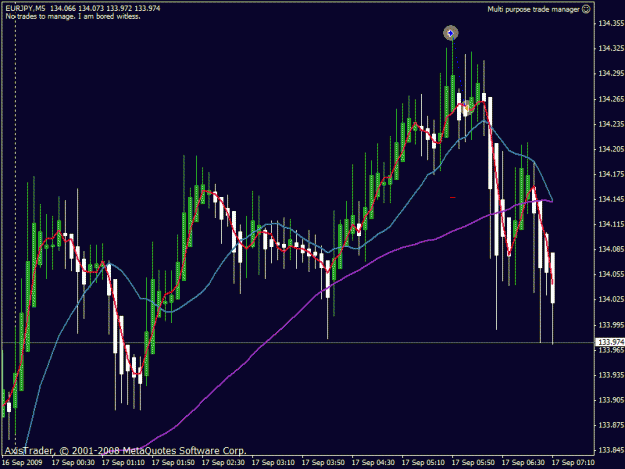This screenshot has width=625, height=469.
Task: Click the 134.205 price scale label
Action: point(611,149)
